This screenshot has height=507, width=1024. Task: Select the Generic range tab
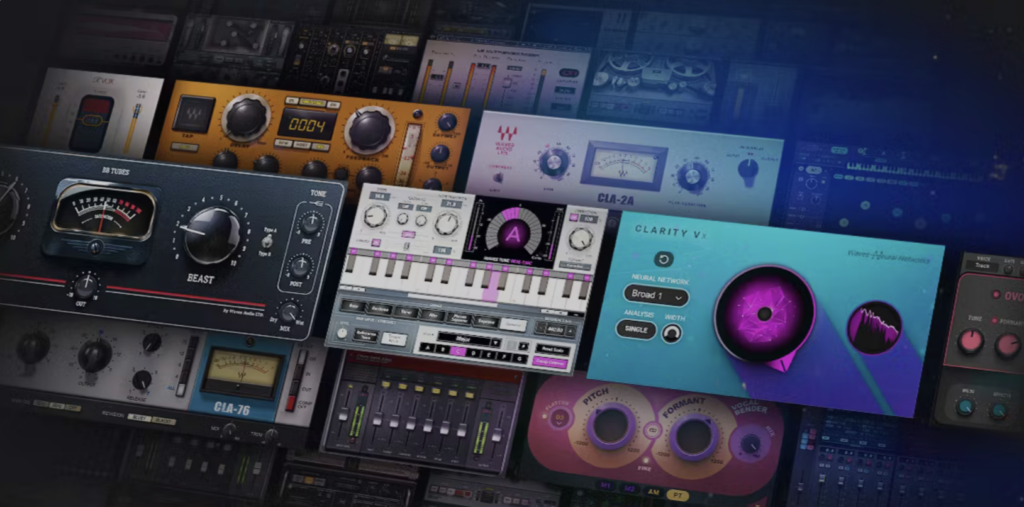[x=514, y=325]
